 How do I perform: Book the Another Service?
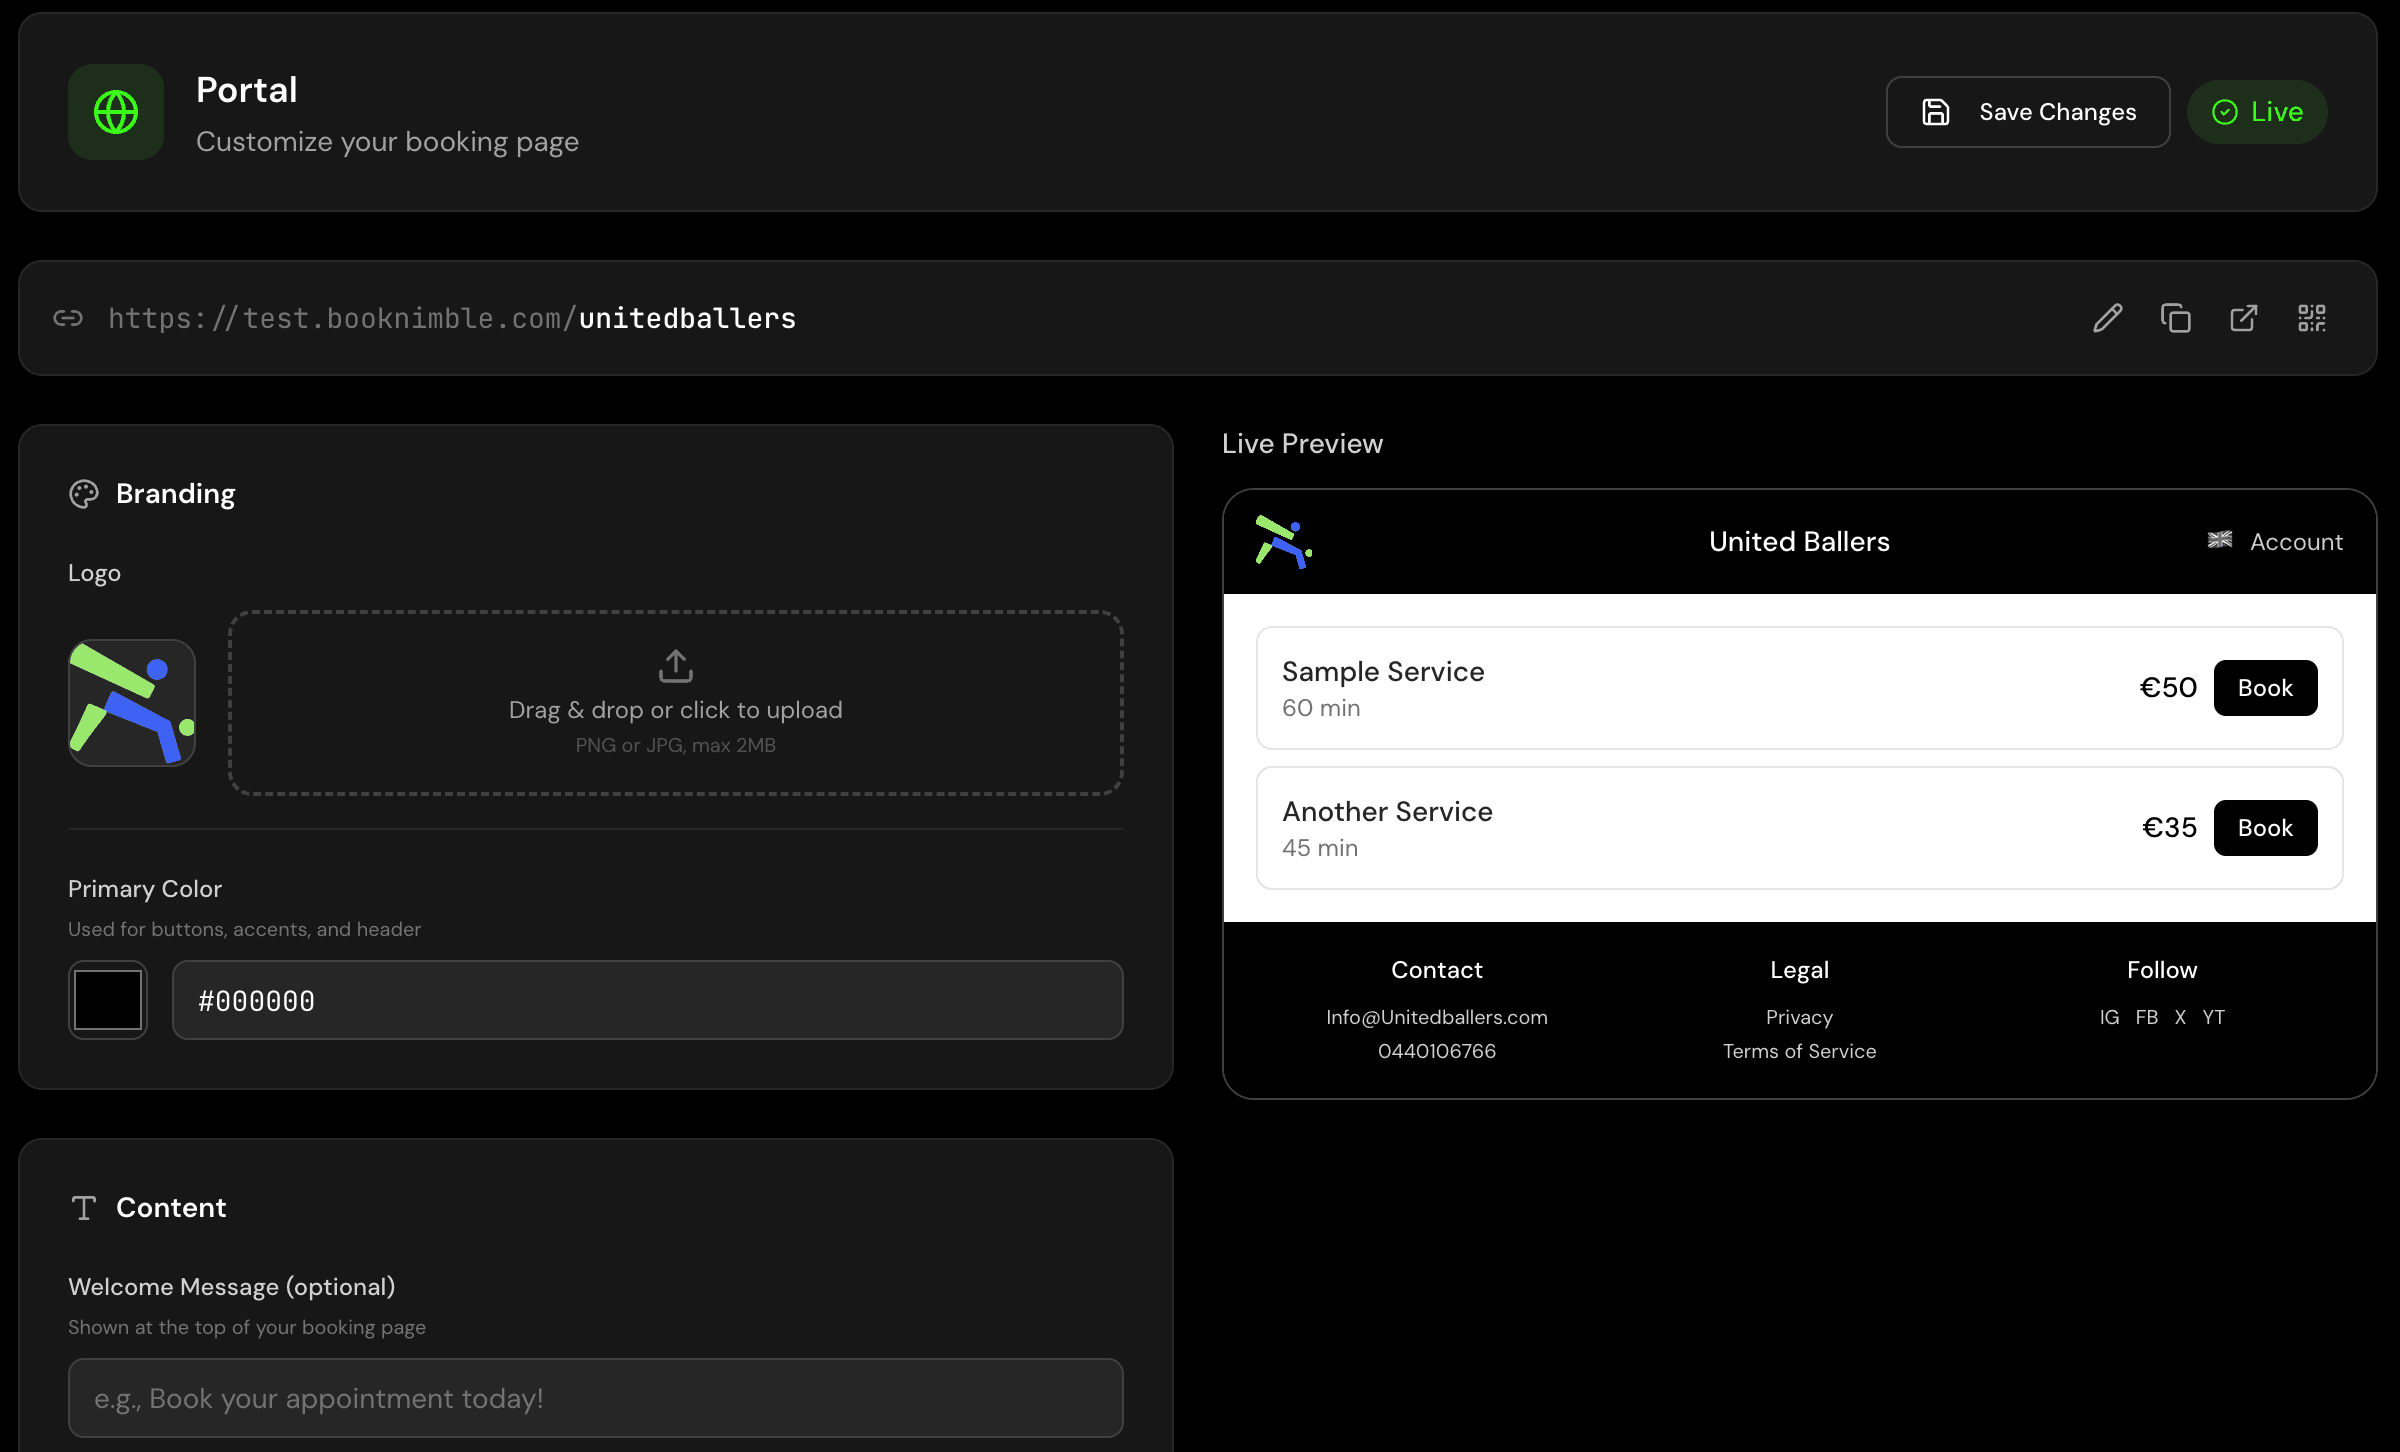2265,827
